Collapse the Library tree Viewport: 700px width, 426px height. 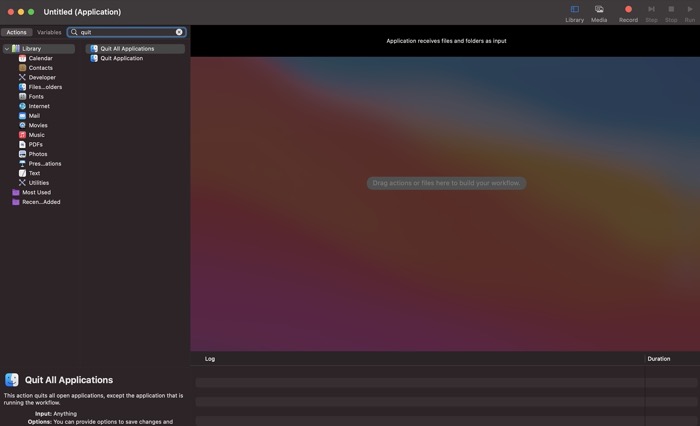point(7,49)
